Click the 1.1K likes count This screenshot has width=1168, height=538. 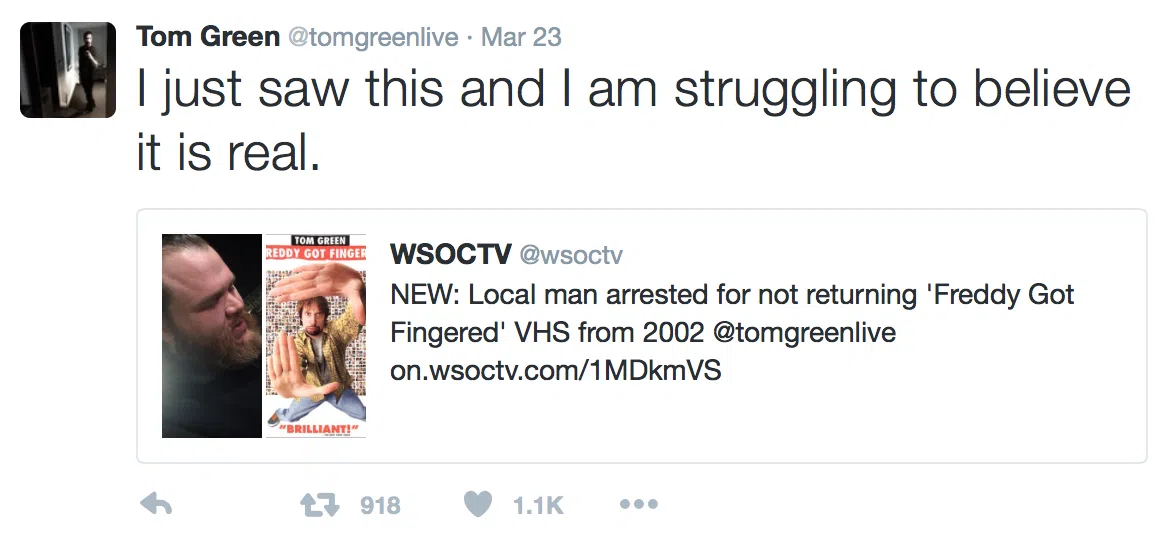538,506
